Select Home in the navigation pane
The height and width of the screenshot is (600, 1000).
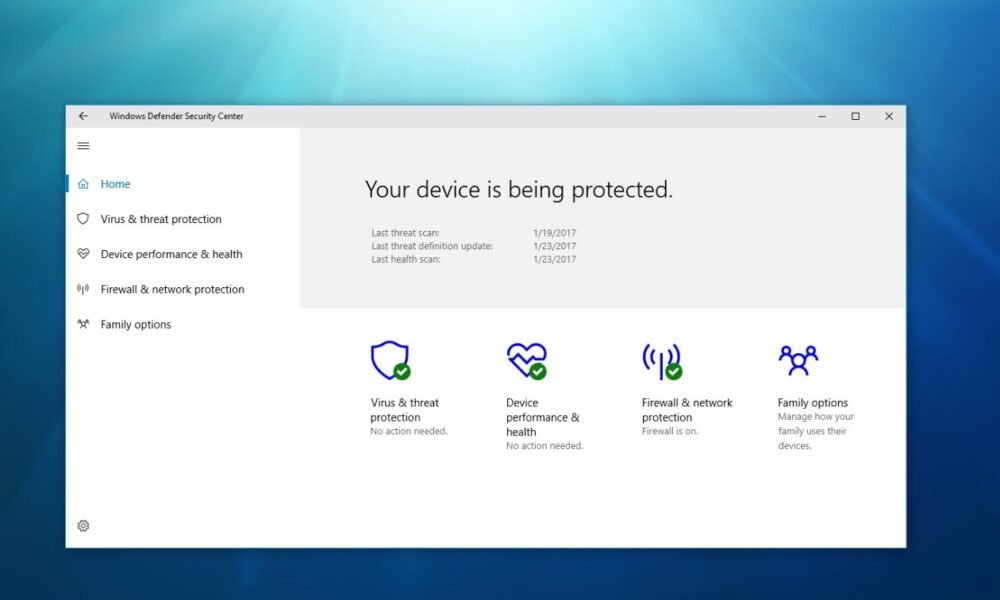click(115, 184)
